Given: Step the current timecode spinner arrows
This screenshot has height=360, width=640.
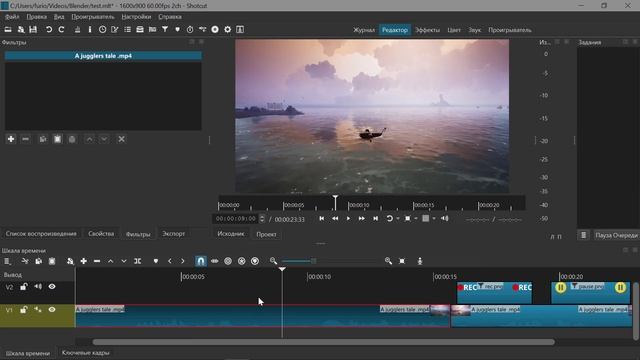Looking at the screenshot, I should [262, 219].
